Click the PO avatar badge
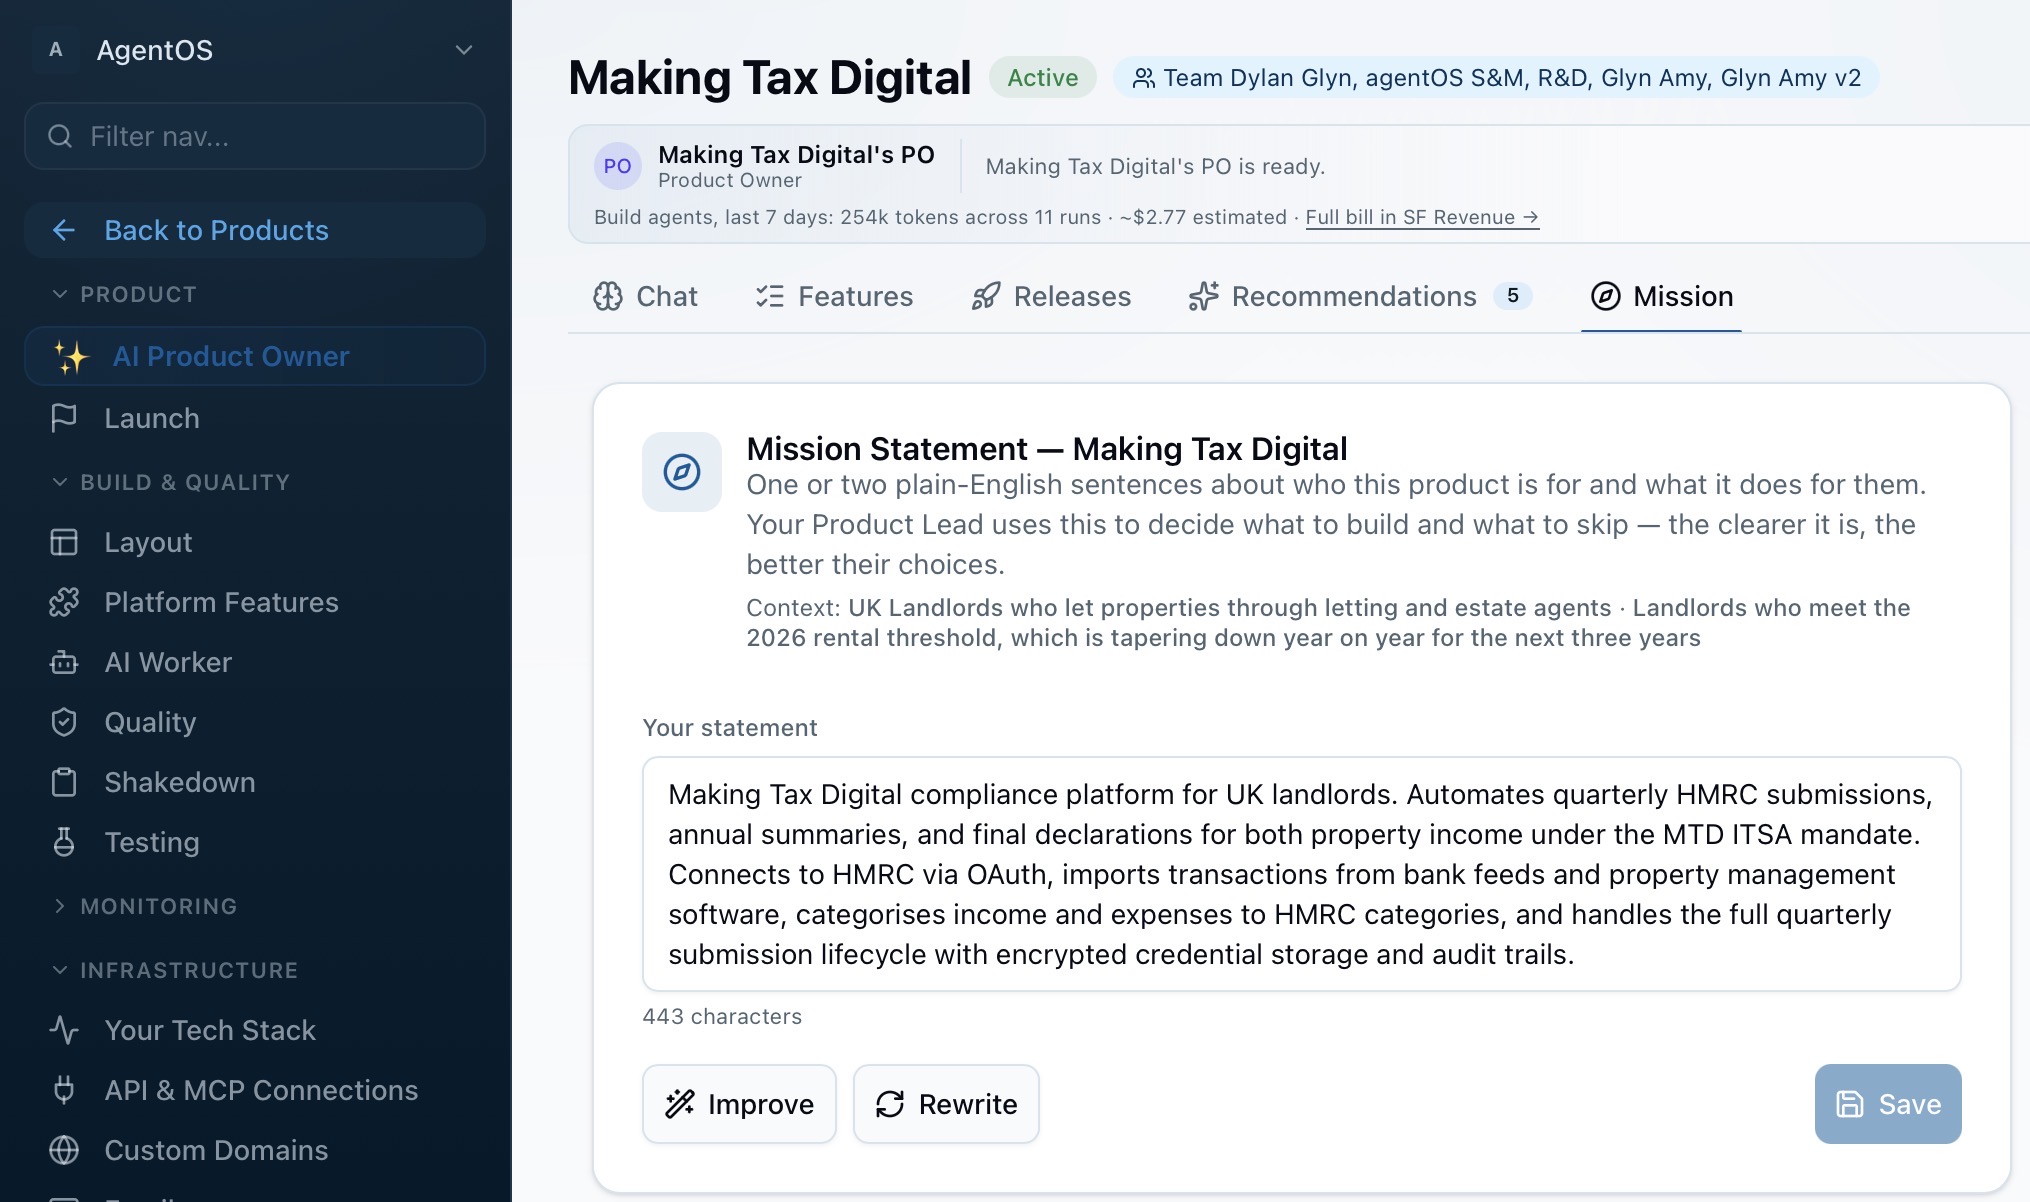The width and height of the screenshot is (2030, 1202). [617, 166]
